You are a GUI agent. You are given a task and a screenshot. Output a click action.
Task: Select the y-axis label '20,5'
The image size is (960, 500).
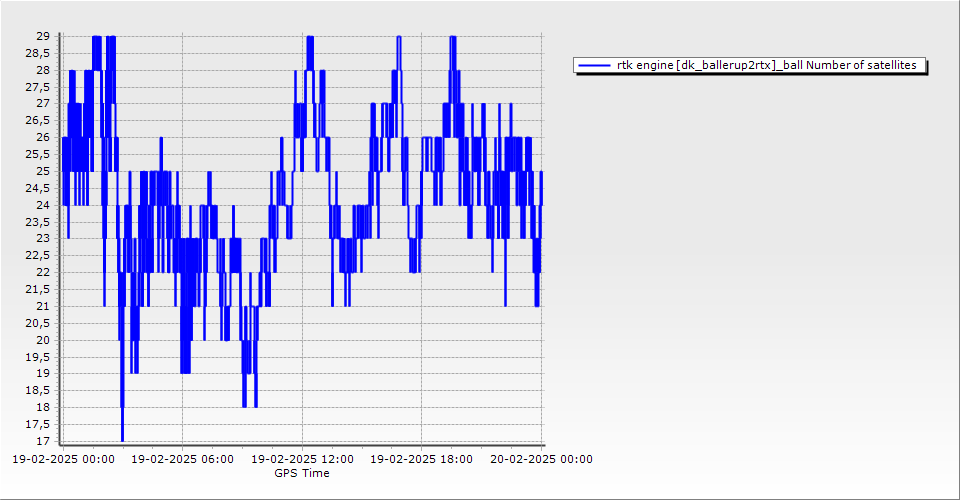pos(37,323)
